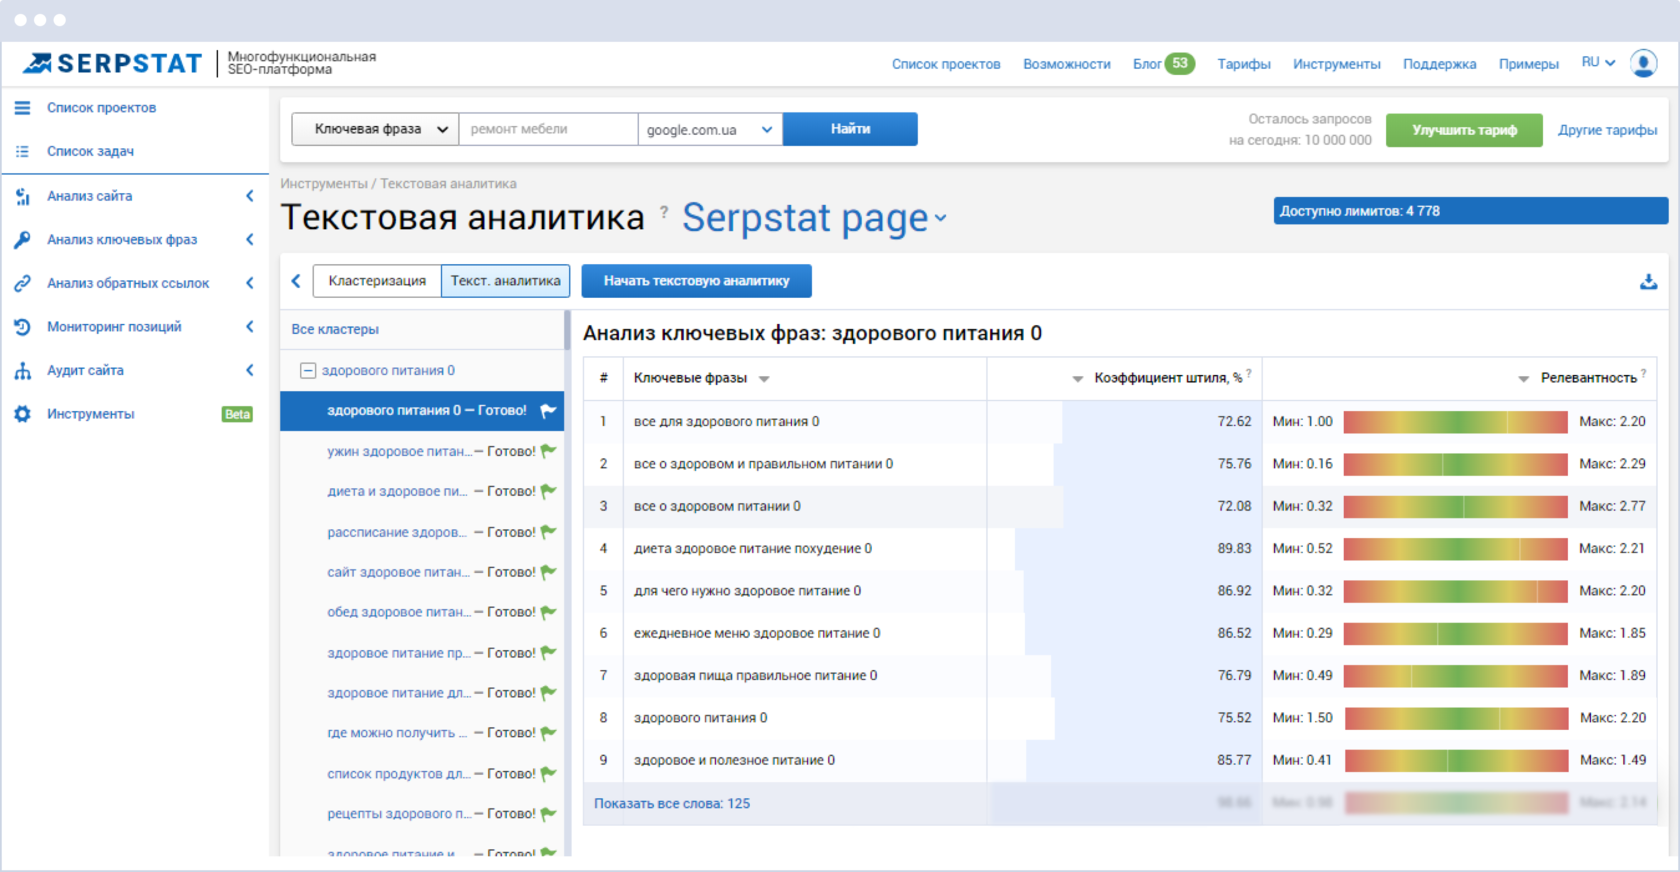Click the key icon for Анализ ключевых фраз
This screenshot has width=1680, height=872.
[x=22, y=240]
